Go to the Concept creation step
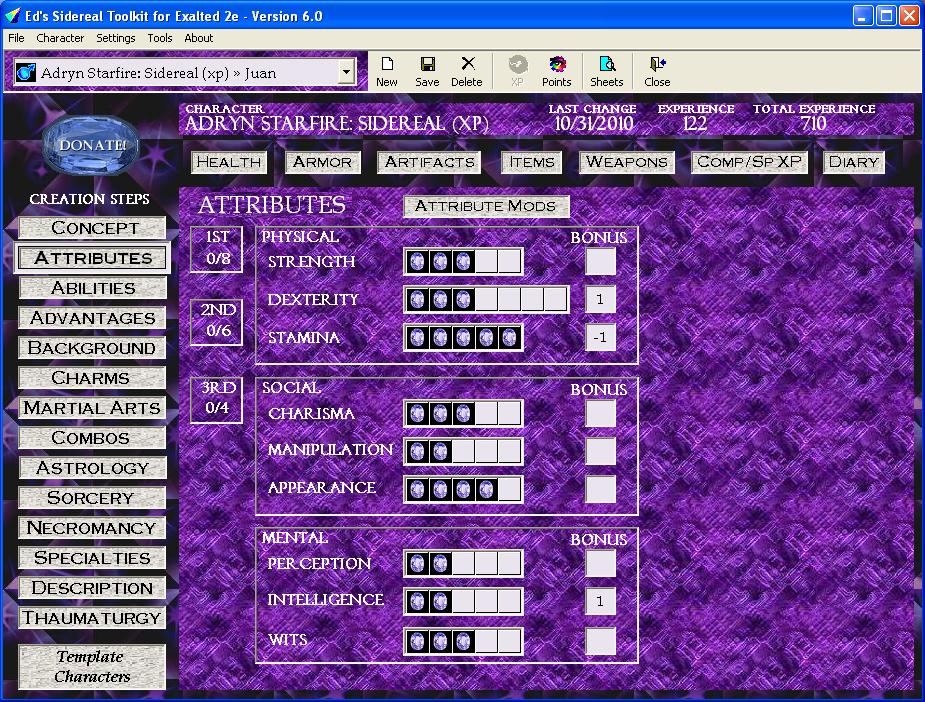Image resolution: width=925 pixels, height=702 pixels. [x=92, y=228]
